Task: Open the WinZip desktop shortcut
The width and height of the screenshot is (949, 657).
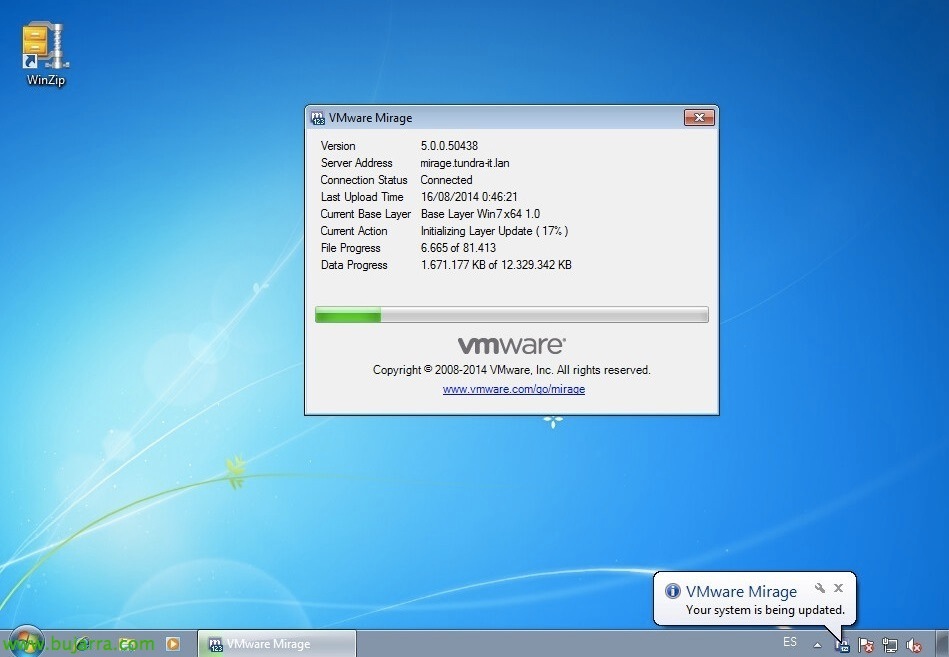Action: [x=45, y=54]
